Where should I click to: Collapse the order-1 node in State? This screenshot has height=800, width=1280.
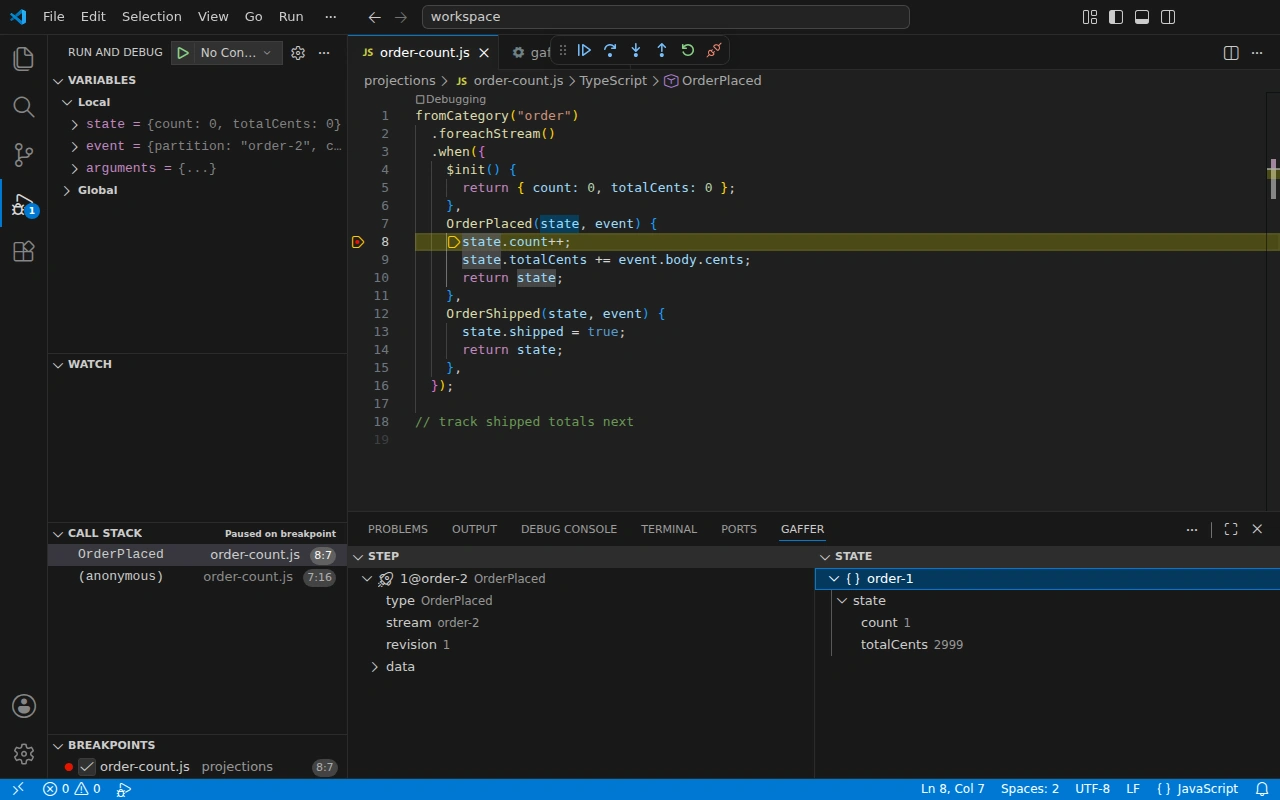click(834, 579)
